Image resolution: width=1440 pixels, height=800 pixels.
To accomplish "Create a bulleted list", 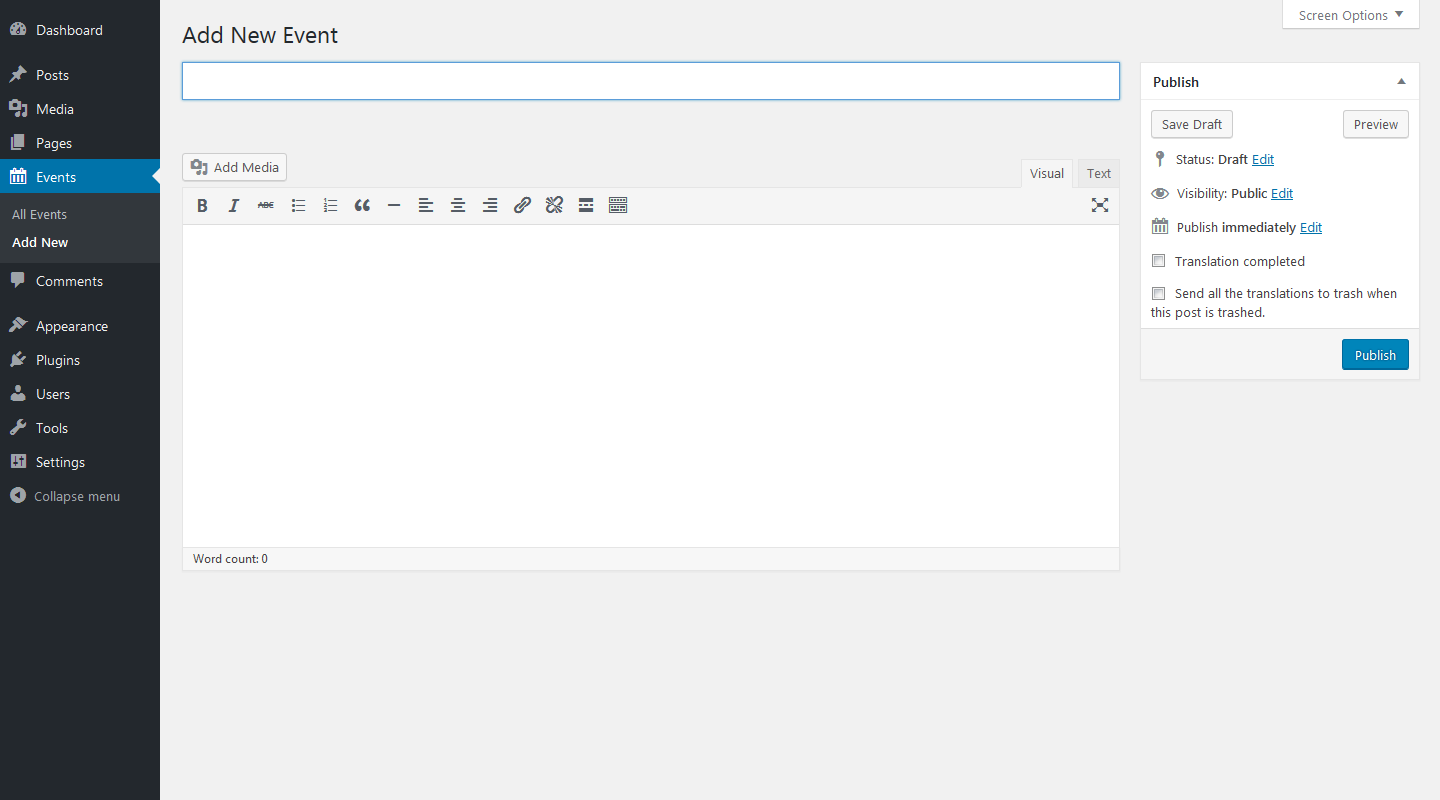I will point(298,205).
